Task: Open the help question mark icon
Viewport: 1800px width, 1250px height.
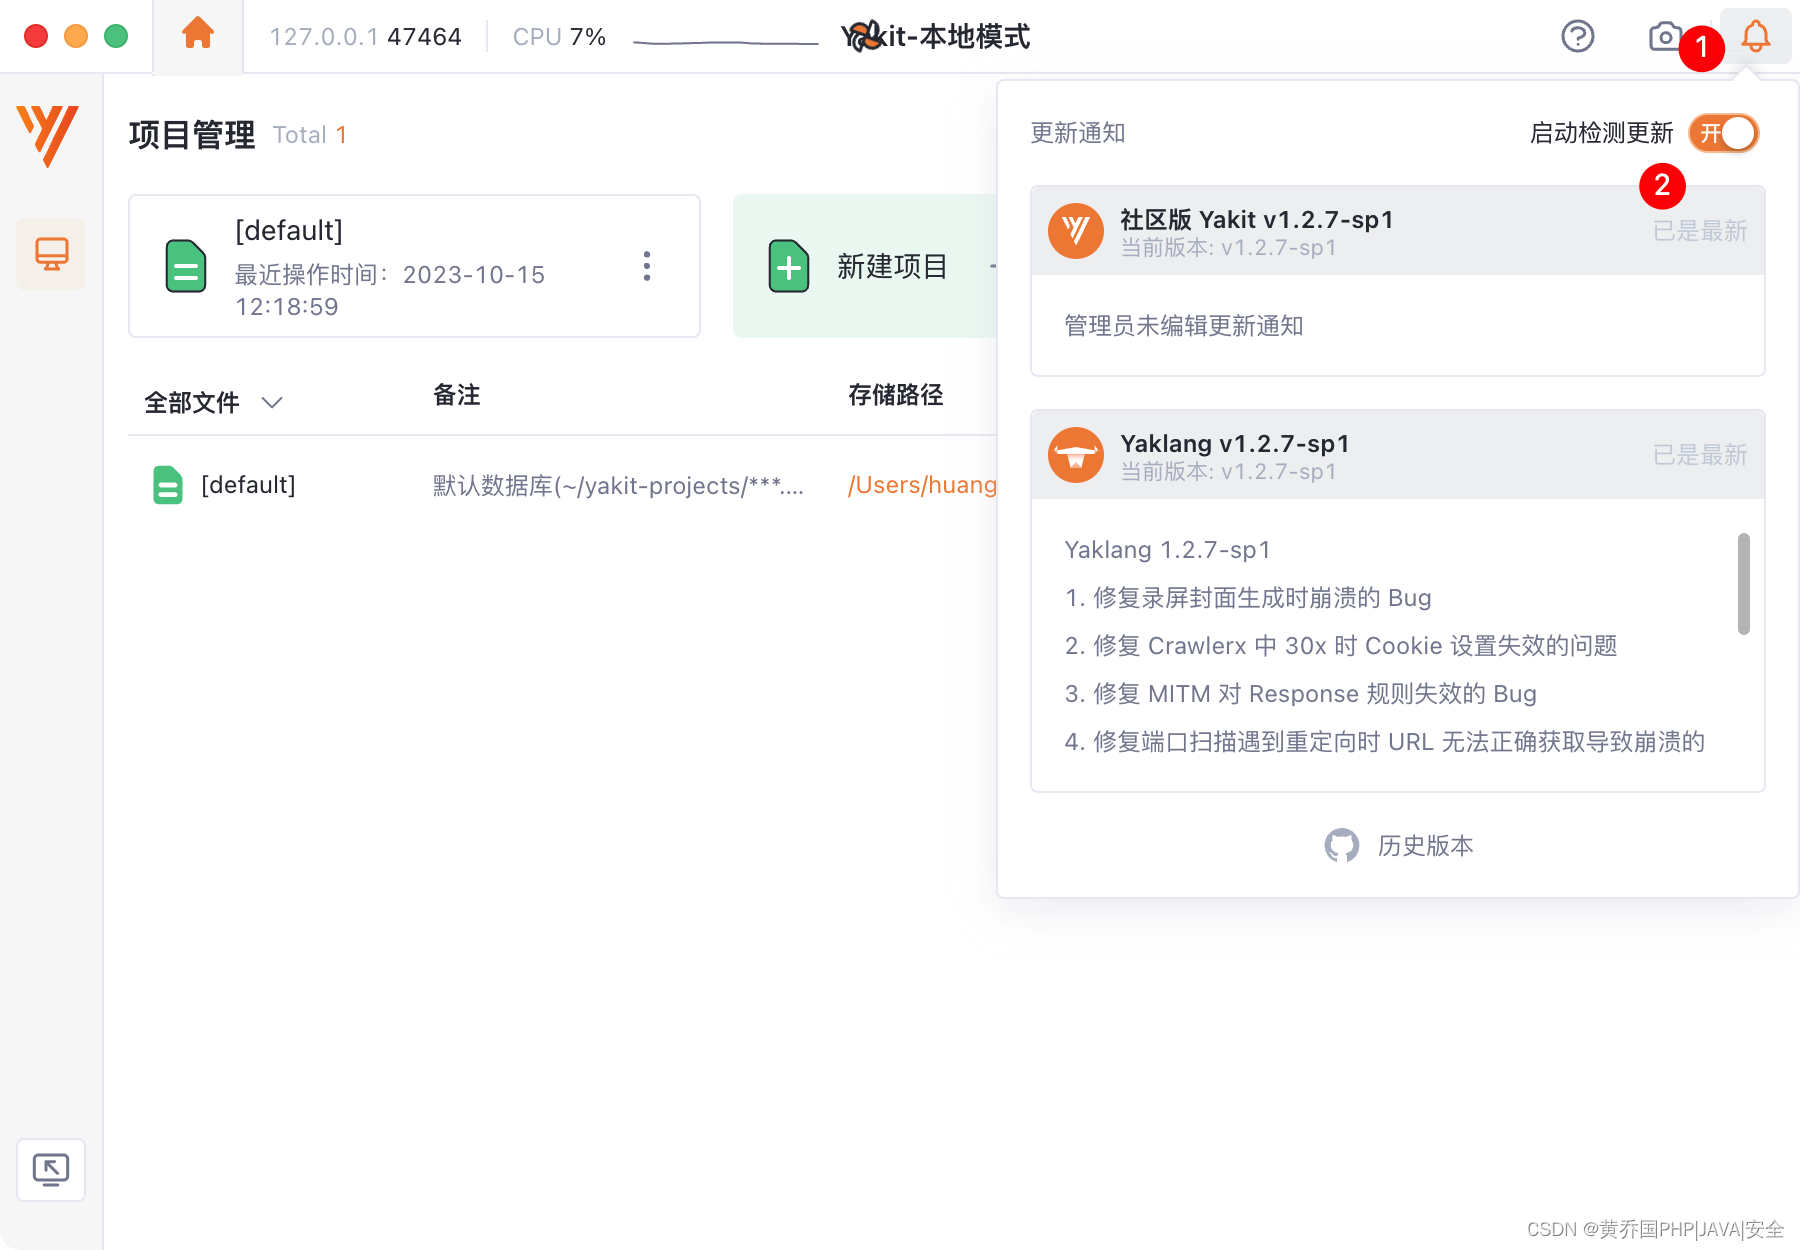Action: tap(1577, 37)
